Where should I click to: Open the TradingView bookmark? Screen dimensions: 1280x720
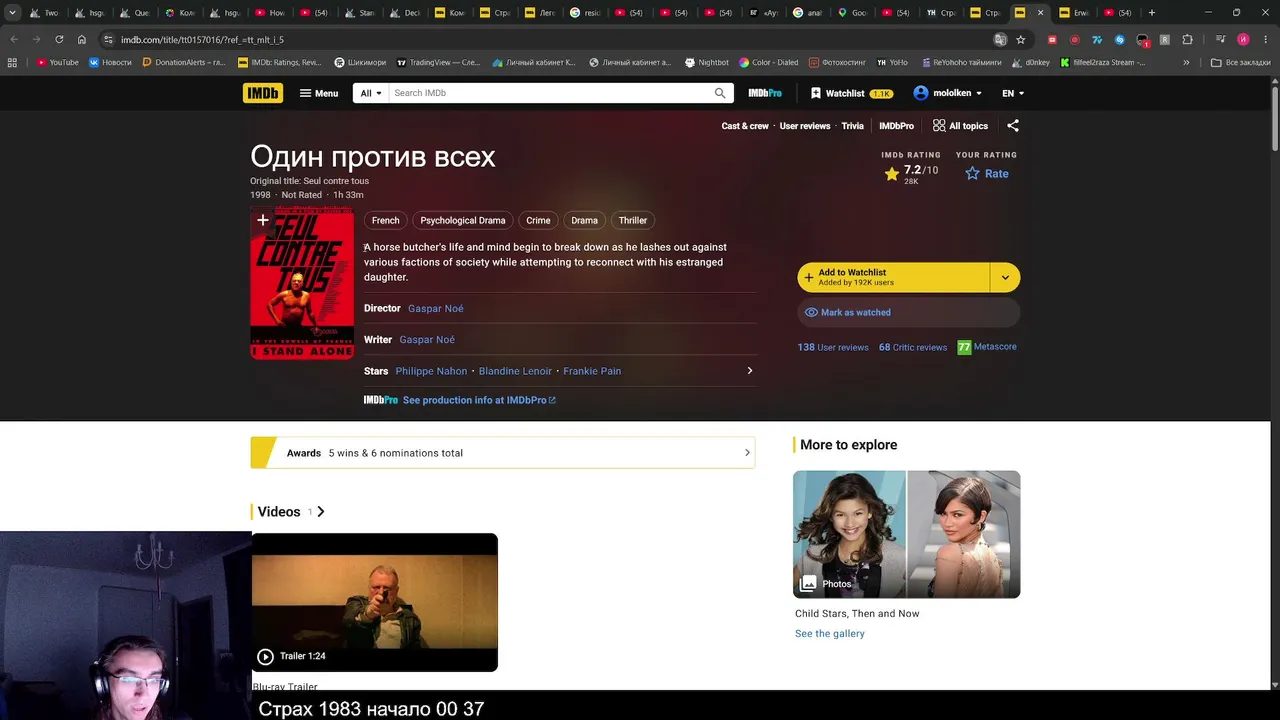coord(438,62)
